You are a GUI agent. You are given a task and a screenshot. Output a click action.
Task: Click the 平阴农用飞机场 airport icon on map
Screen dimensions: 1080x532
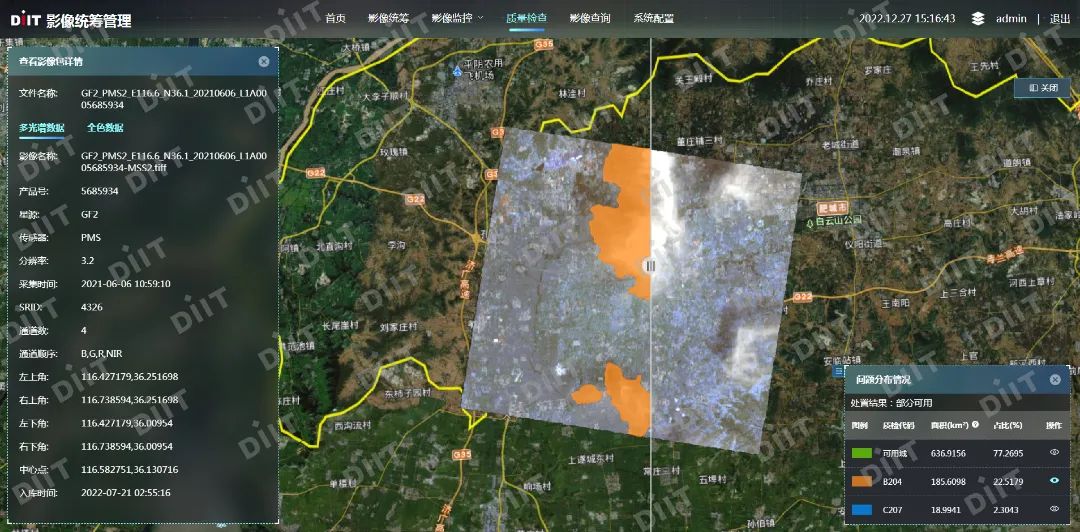[458, 70]
